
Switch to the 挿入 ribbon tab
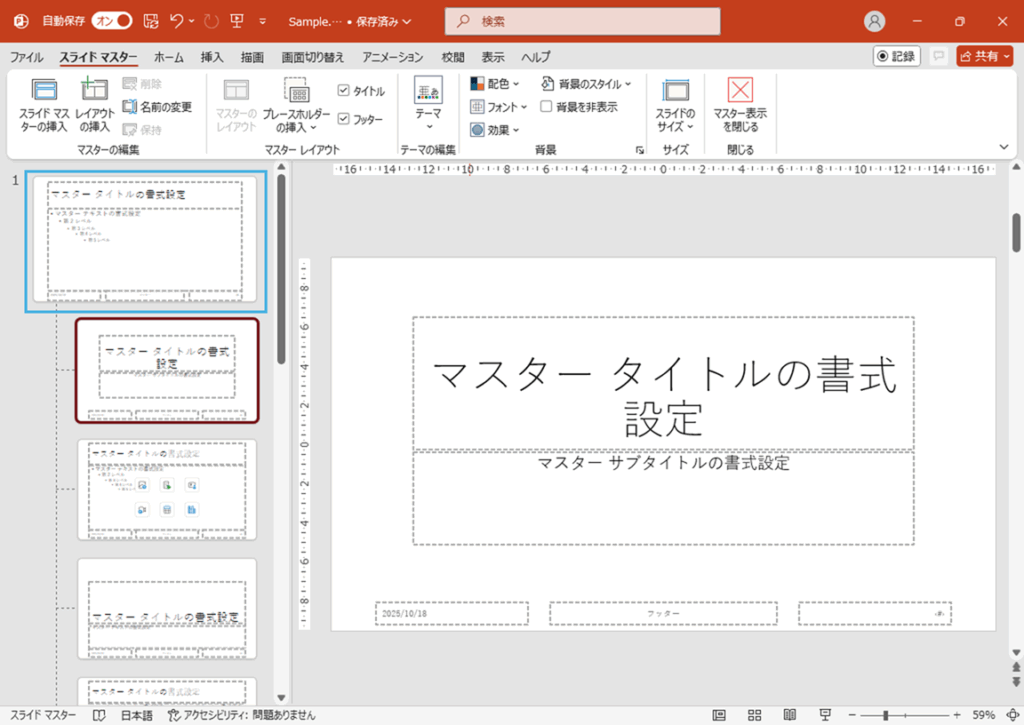[x=210, y=57]
